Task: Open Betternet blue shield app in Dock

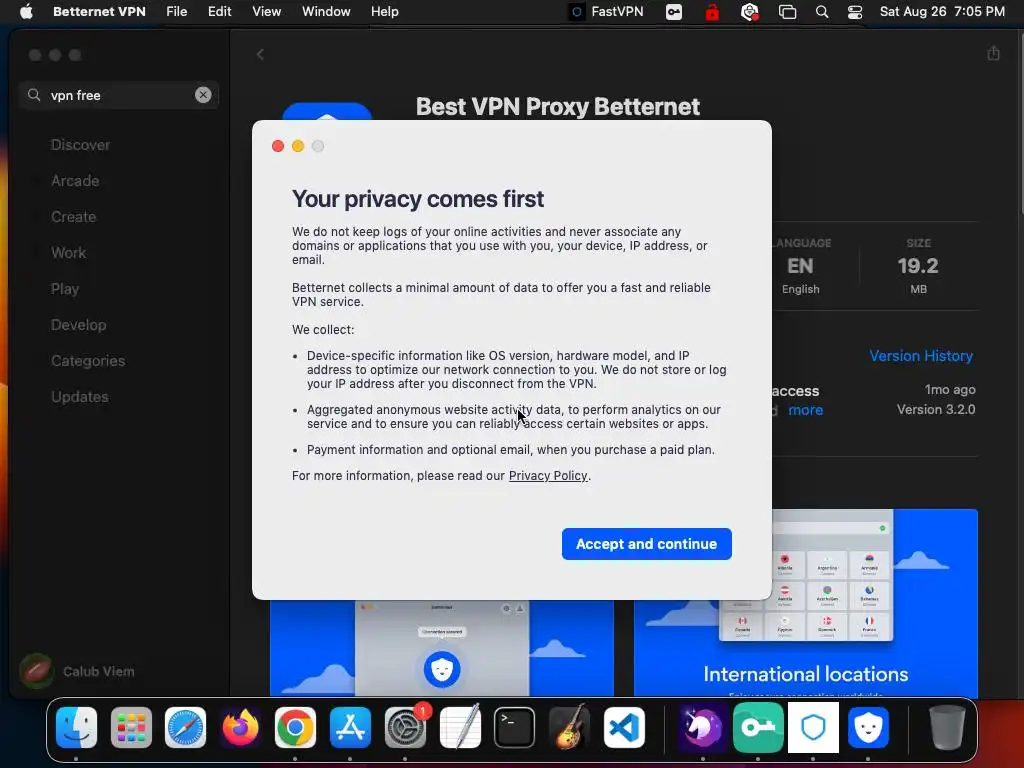Action: pyautogui.click(x=868, y=727)
